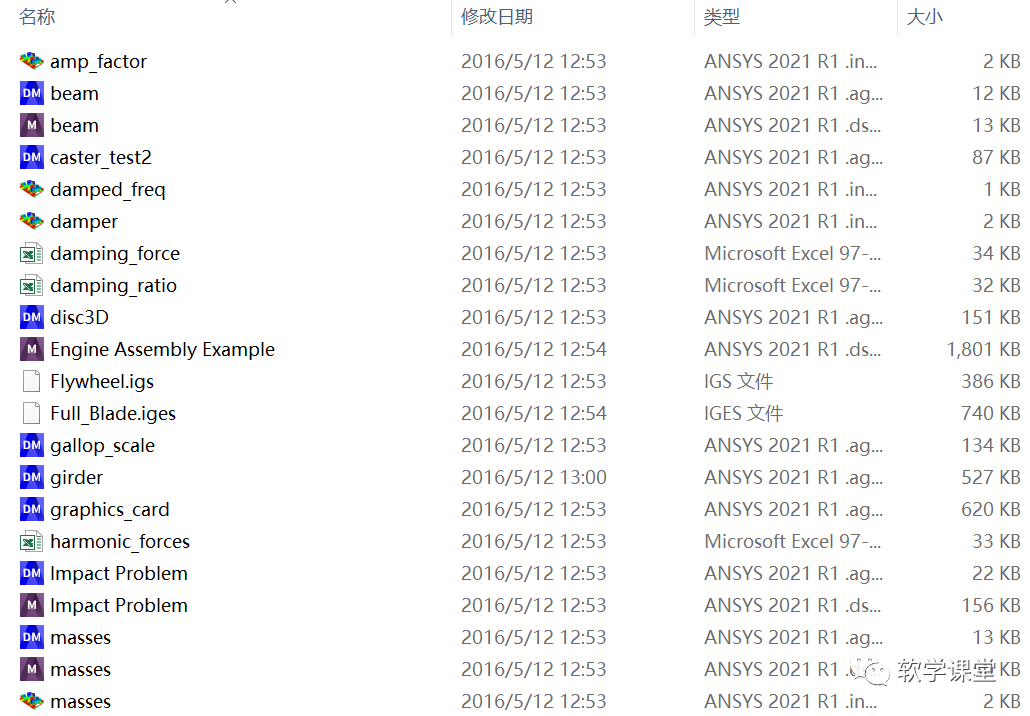Image resolution: width=1030 pixels, height=716 pixels.
Task: Select the caster_test2 file name
Action: pos(101,157)
